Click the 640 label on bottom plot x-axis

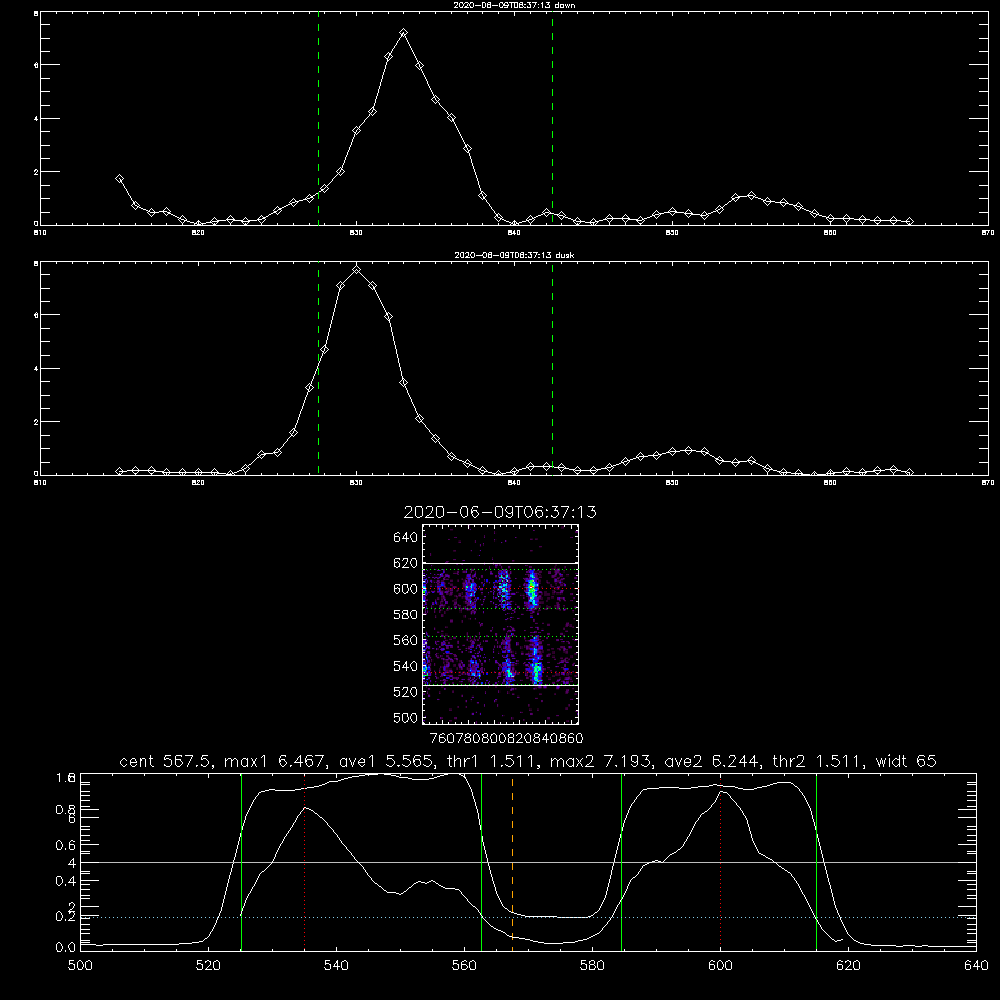(x=976, y=966)
